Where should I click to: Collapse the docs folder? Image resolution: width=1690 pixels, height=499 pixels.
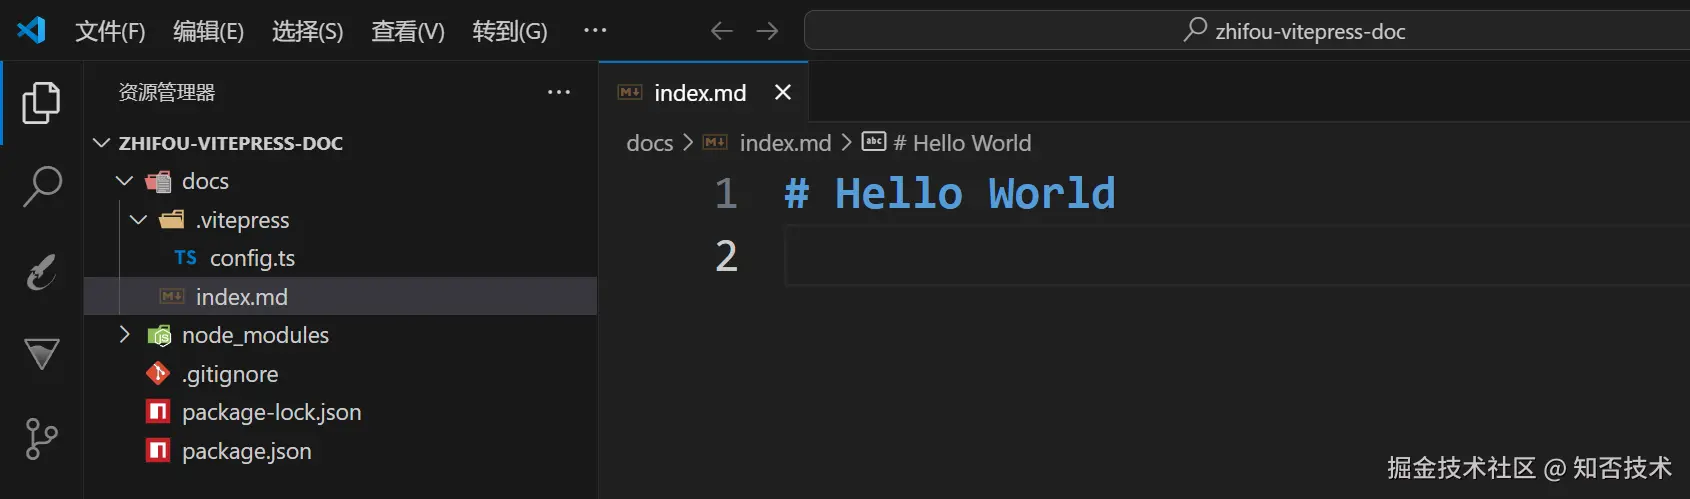[x=124, y=181]
